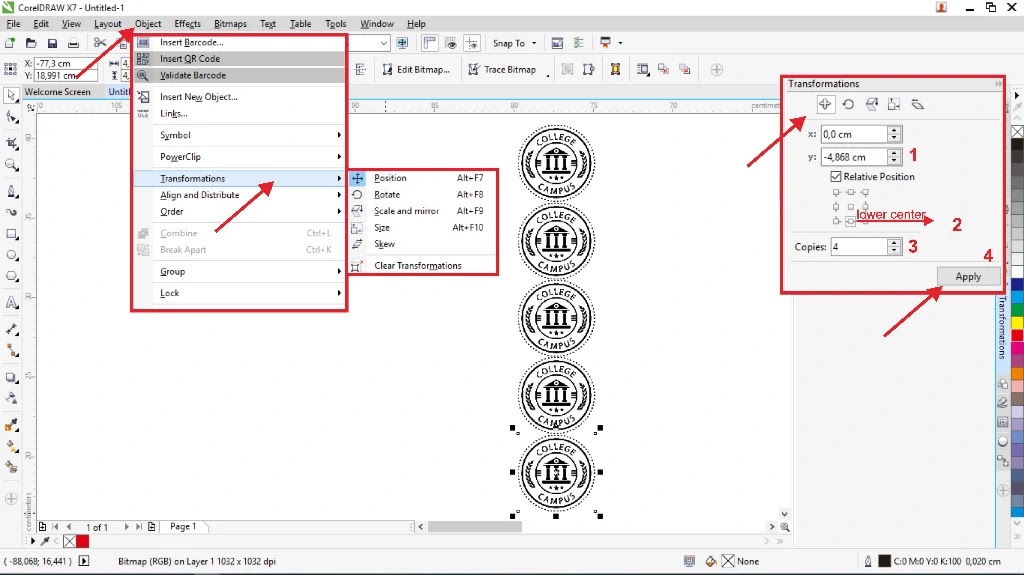Switch to Welcome Screen tab

(58, 91)
